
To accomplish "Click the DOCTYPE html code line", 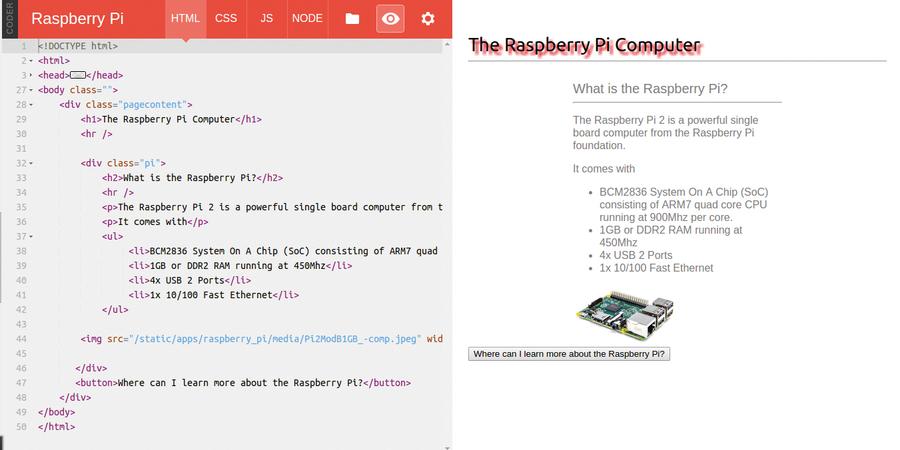I will click(78, 46).
